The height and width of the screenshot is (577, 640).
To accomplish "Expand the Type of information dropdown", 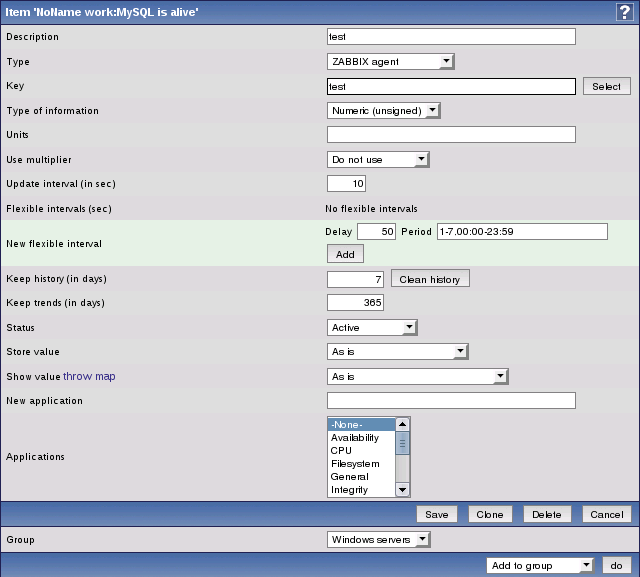I will tap(384, 111).
